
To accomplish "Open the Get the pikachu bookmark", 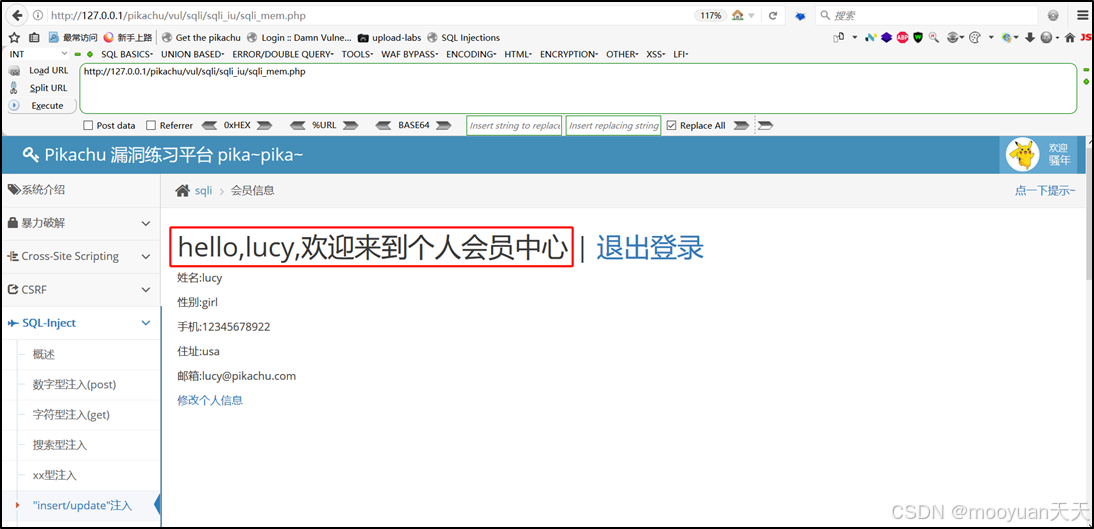I will [x=202, y=38].
